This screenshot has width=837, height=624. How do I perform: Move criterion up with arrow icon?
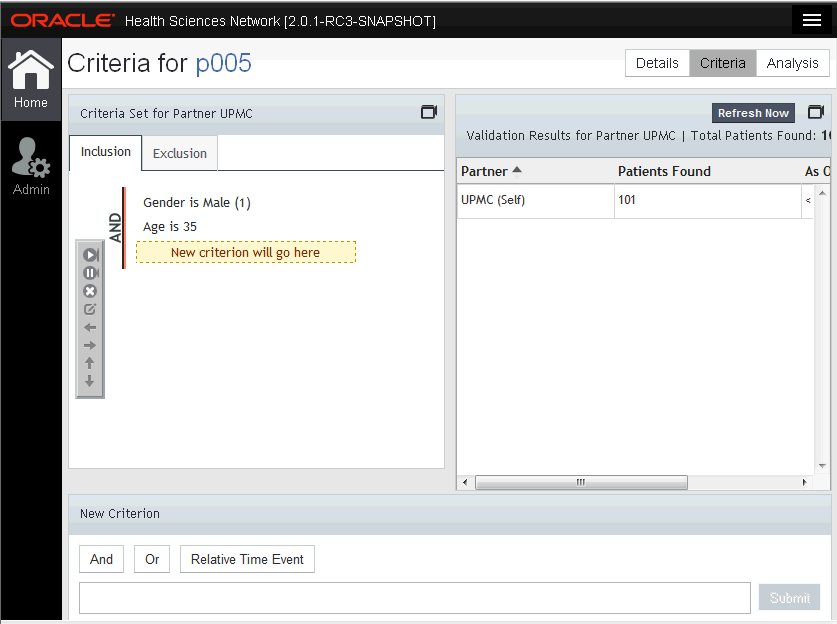pos(90,363)
